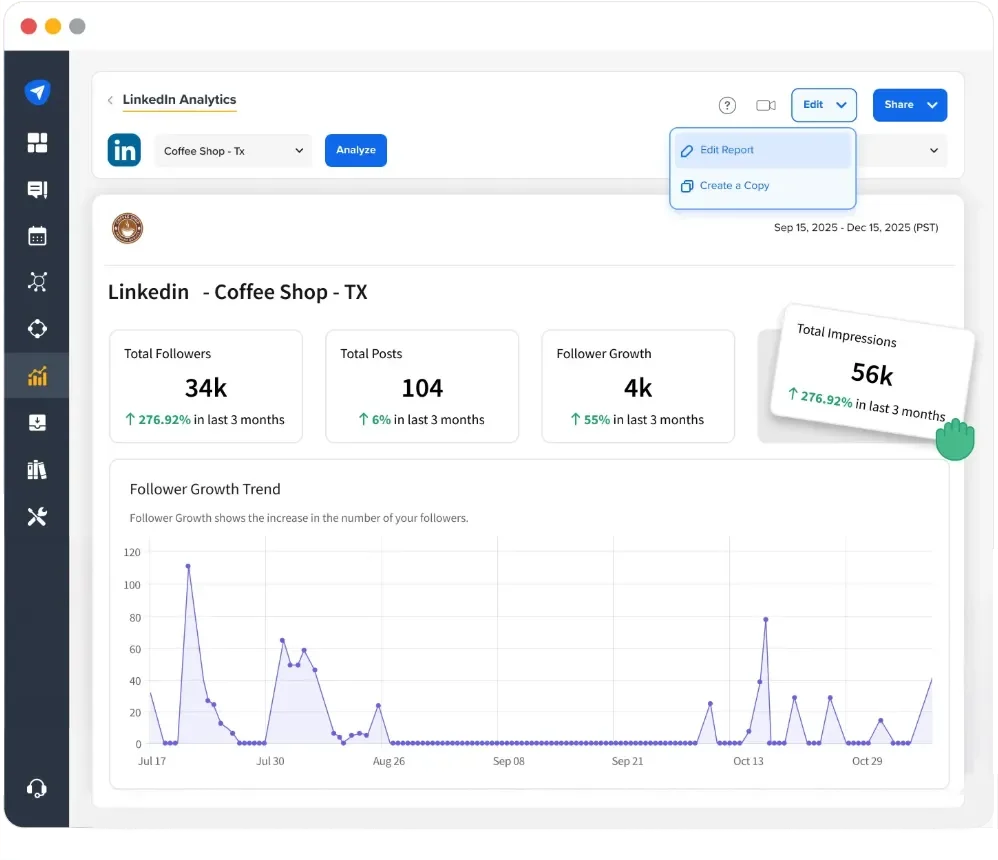The width and height of the screenshot is (998, 860).
Task: Click the paper plane logo icon
Action: pyautogui.click(x=37, y=93)
